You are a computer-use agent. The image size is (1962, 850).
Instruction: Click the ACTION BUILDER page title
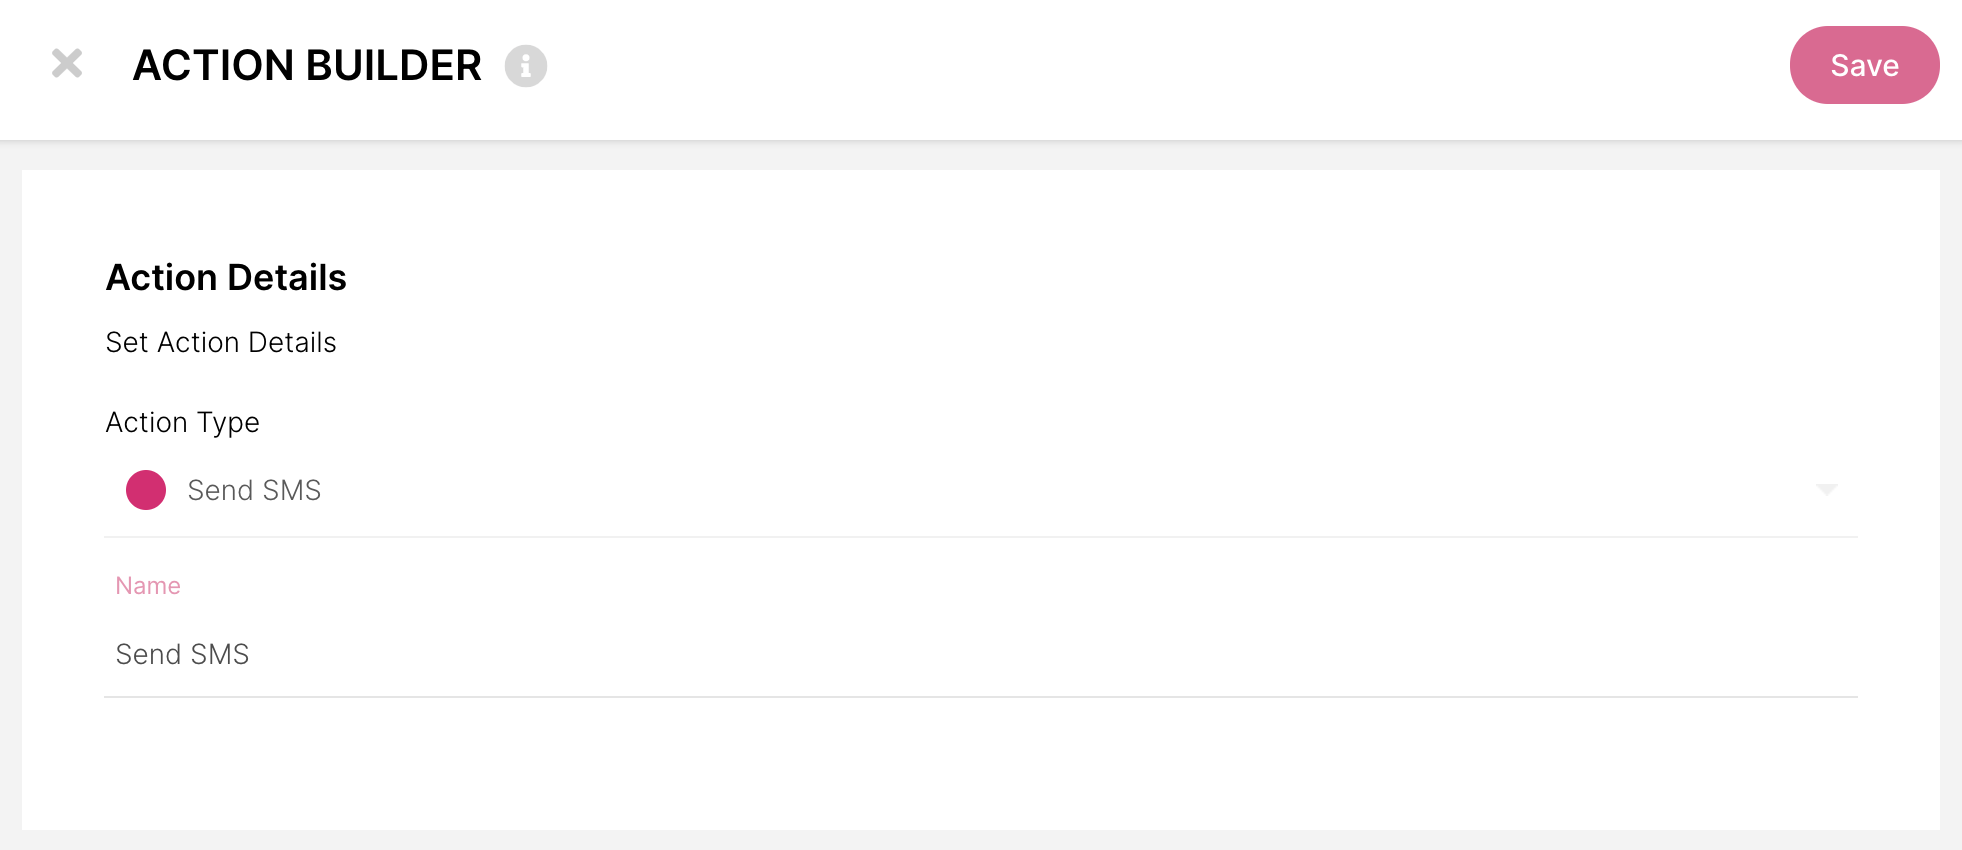tap(307, 66)
